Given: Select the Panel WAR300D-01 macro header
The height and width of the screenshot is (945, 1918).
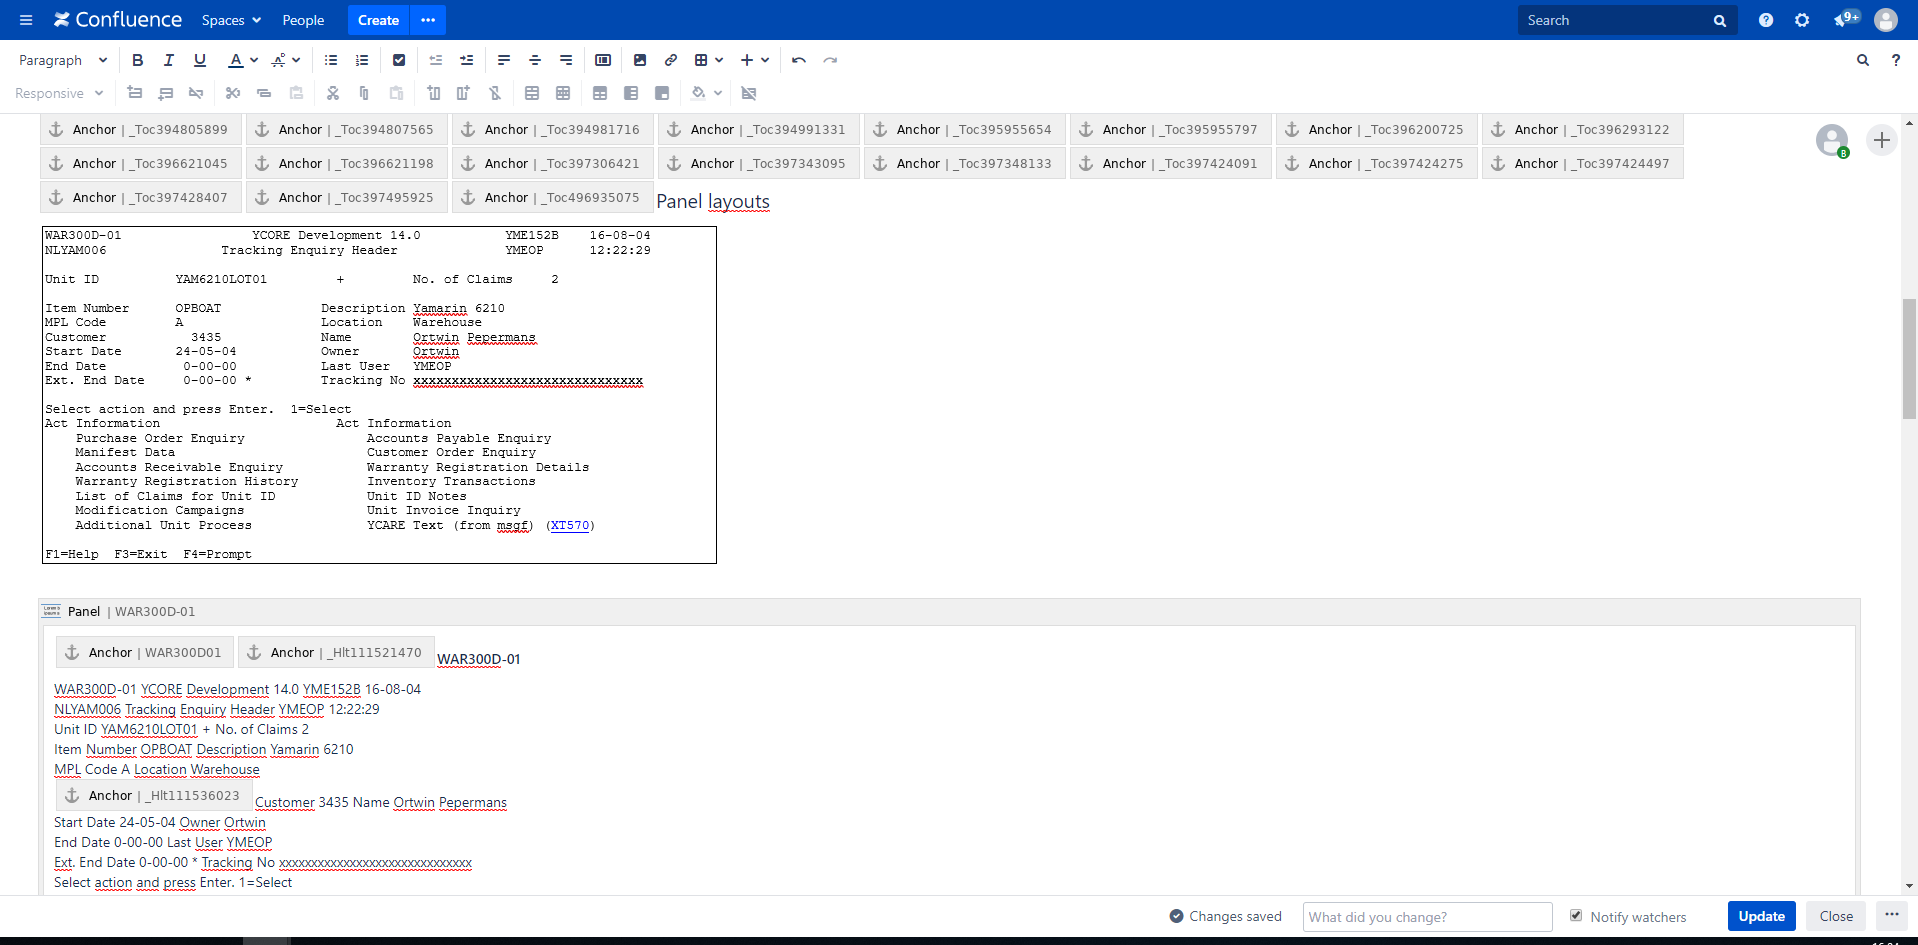Looking at the screenshot, I should tap(949, 611).
